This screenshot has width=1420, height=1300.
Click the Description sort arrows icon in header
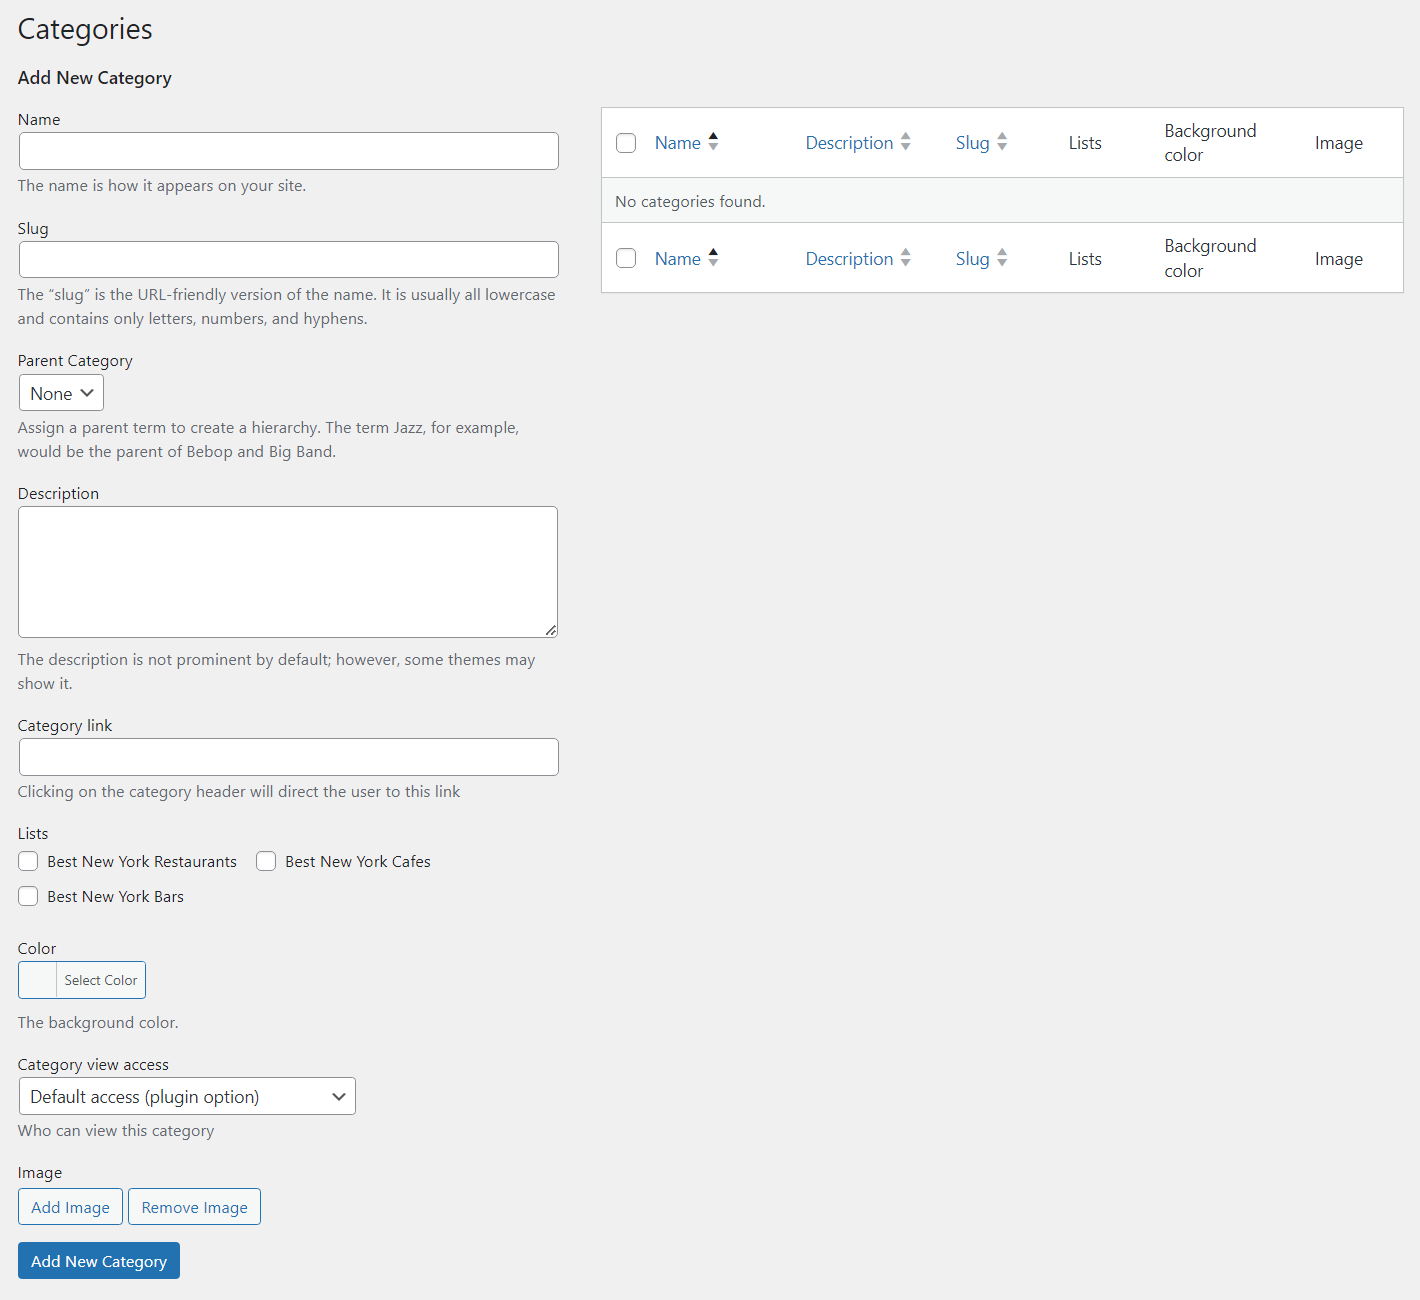[x=905, y=142]
